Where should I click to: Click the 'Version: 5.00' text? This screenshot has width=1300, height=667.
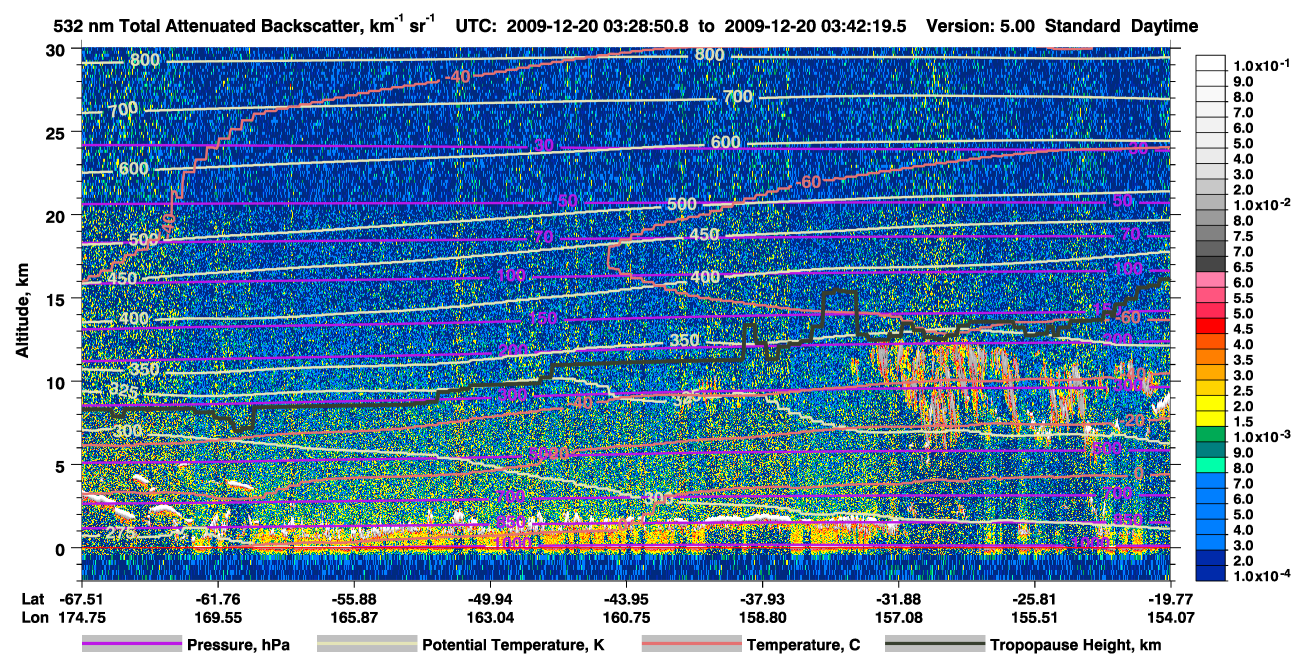(x=982, y=27)
